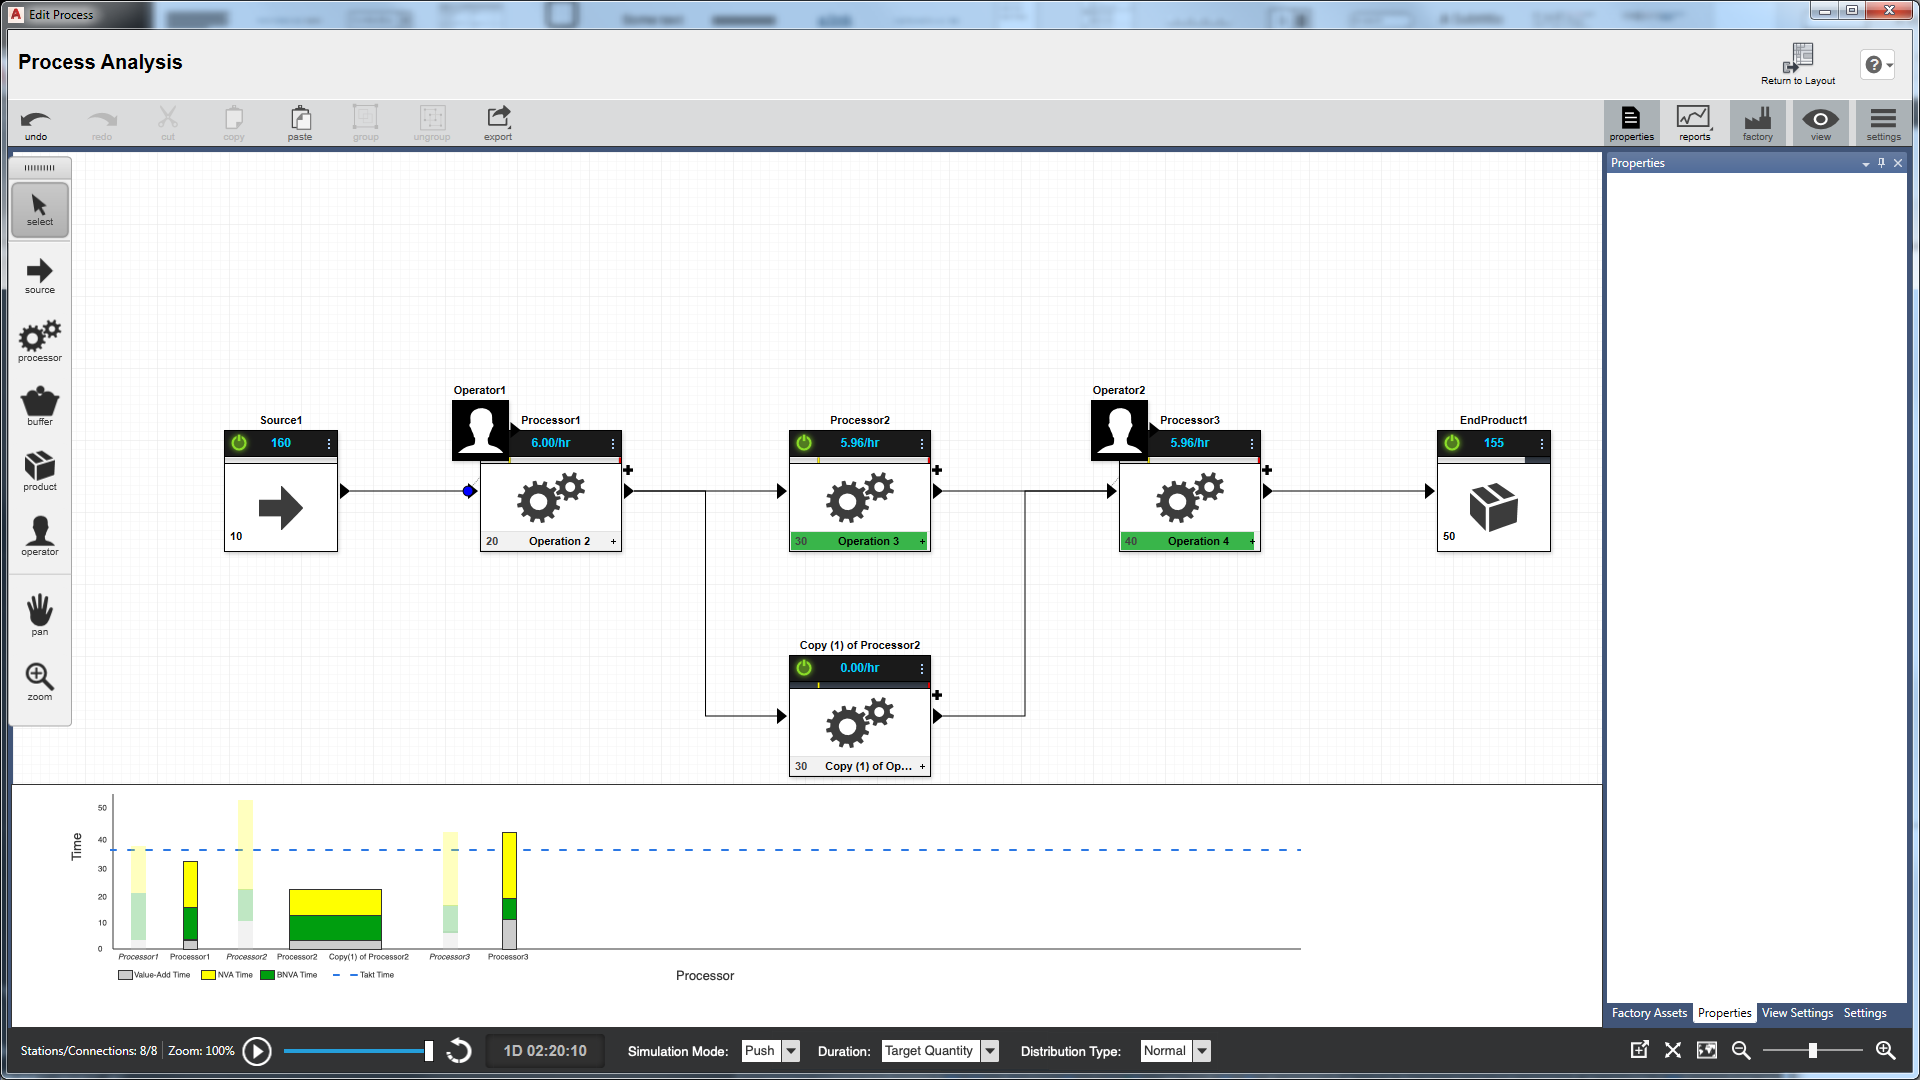Open the help question mark dropdown
This screenshot has height=1080, width=1920.
coord(1878,65)
